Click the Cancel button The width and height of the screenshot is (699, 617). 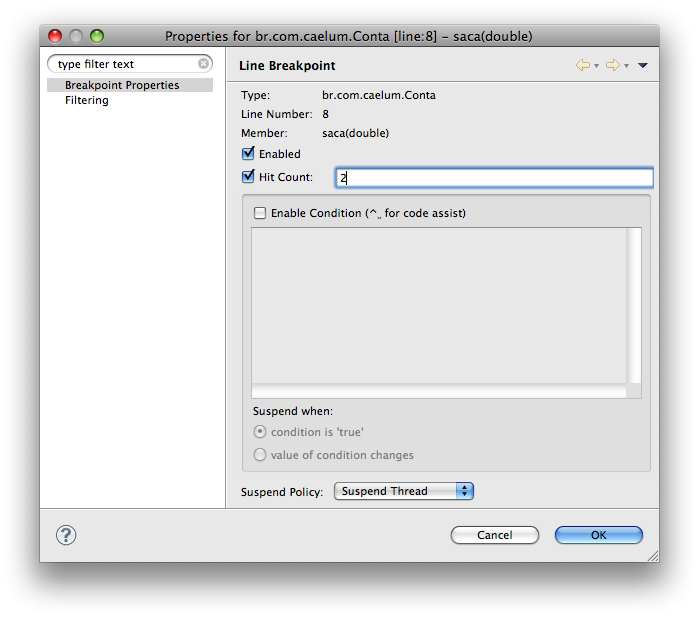pos(494,535)
